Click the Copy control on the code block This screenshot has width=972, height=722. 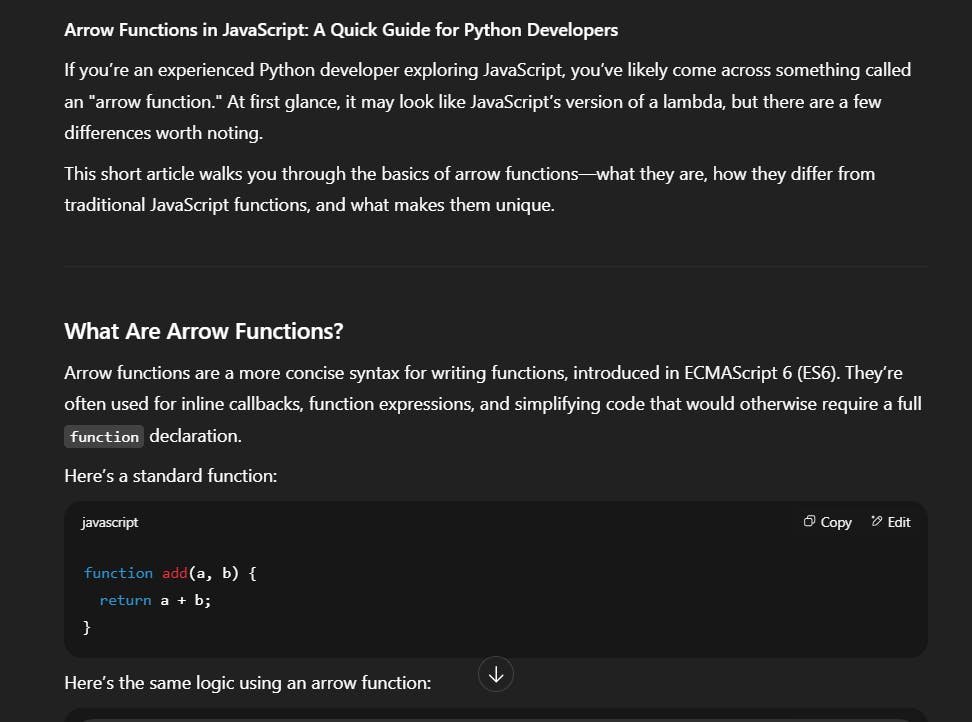827,521
